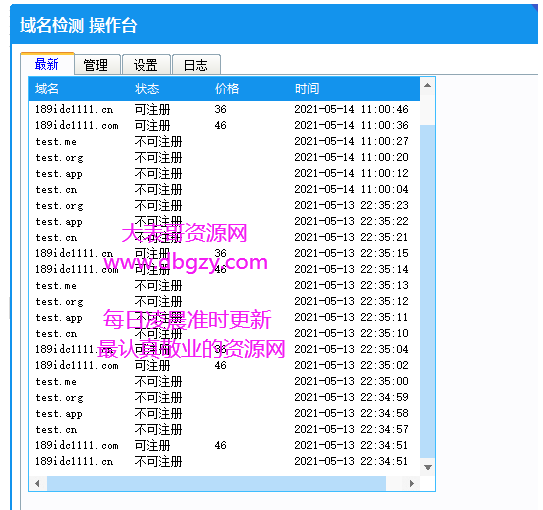Sort by the 状态 column header
Viewport: 543px width, 510px height.
147,89
